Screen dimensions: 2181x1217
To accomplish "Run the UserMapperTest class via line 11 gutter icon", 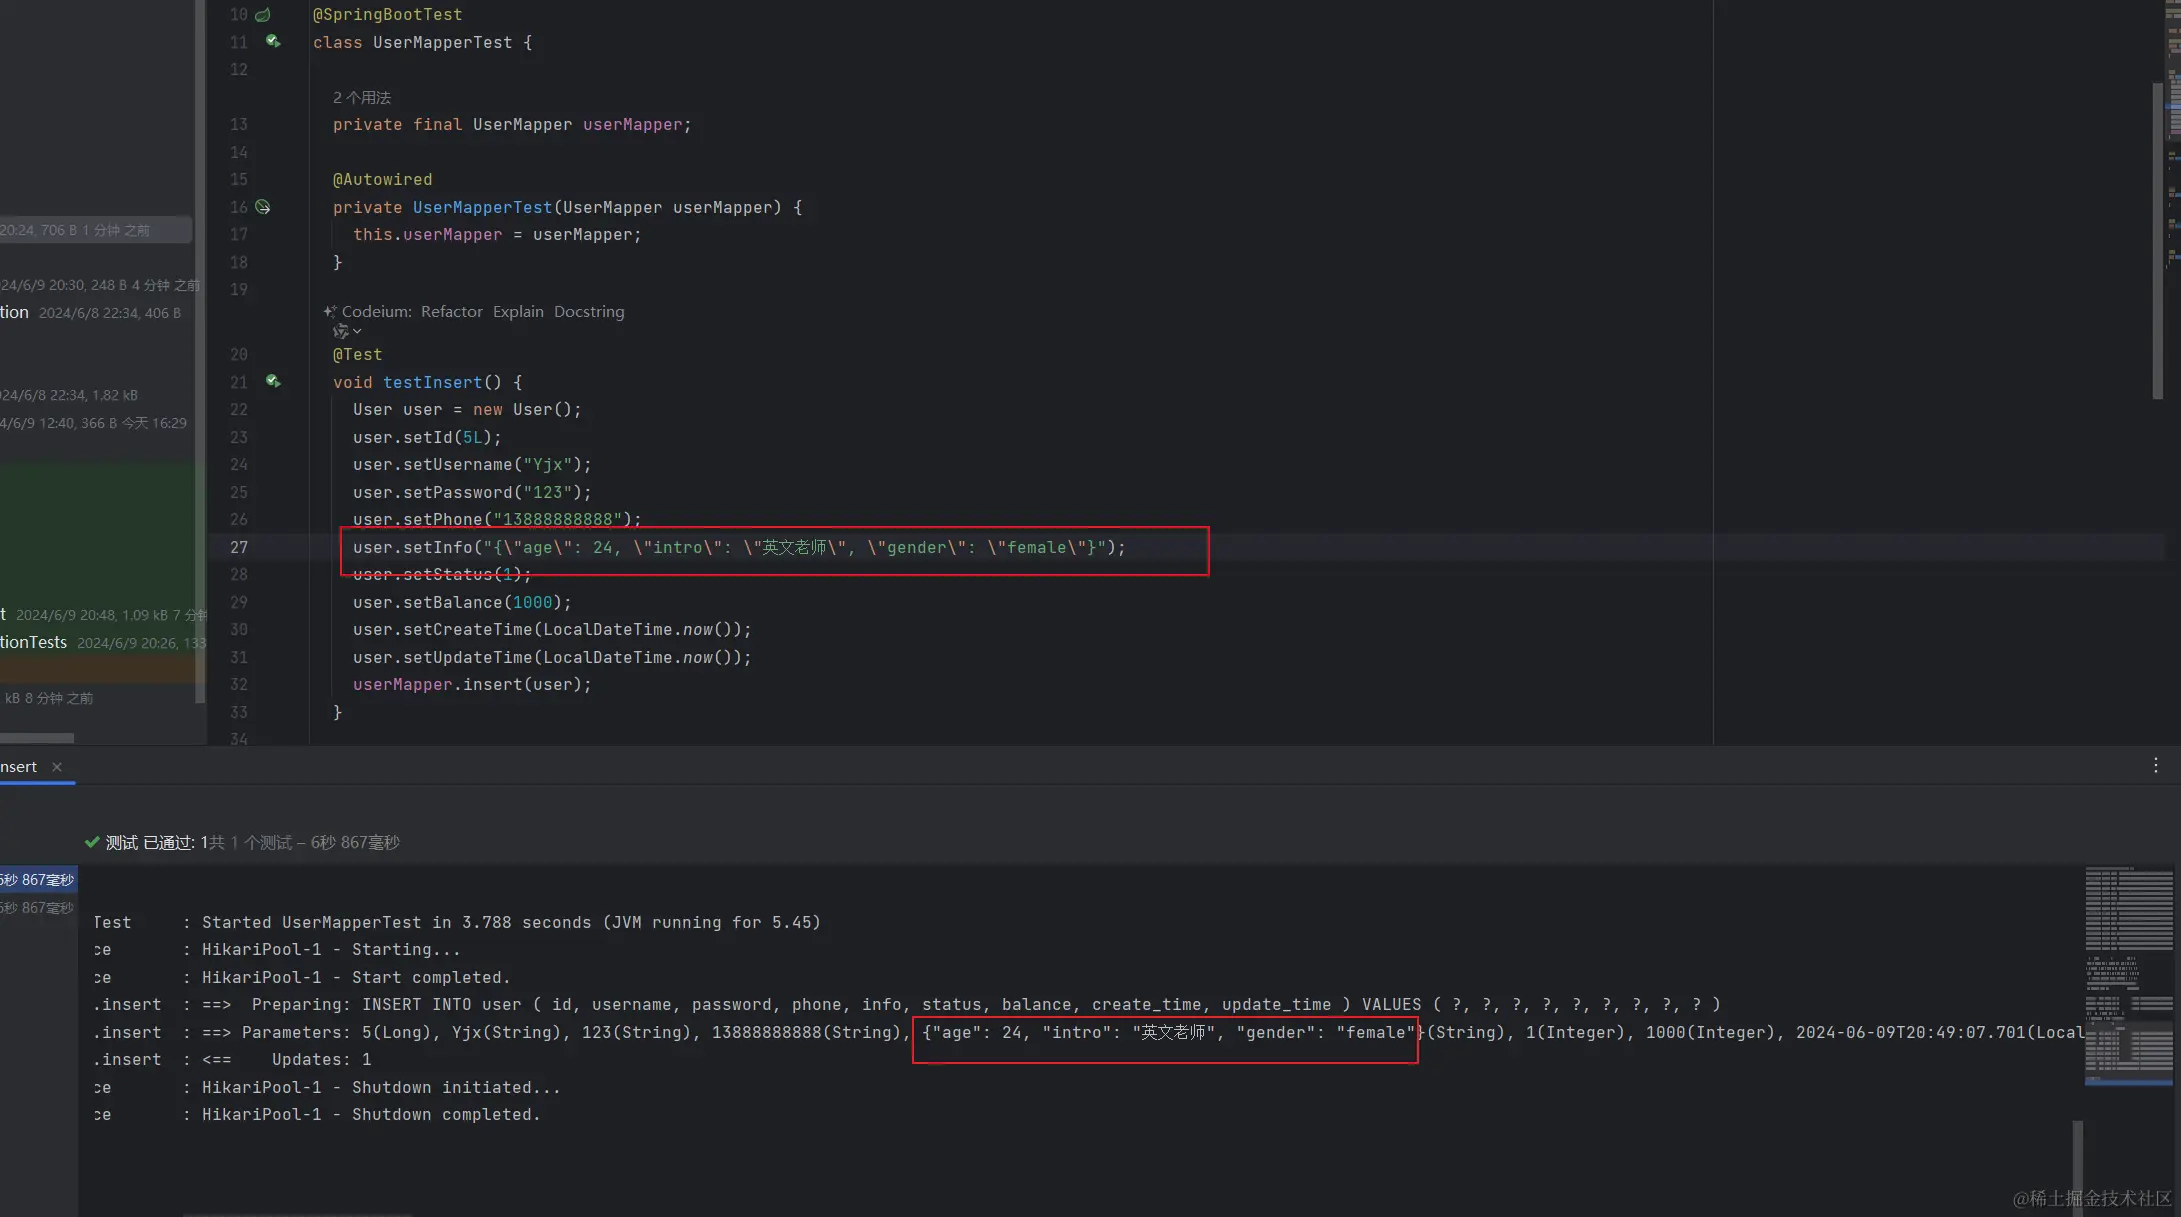I will tap(272, 41).
